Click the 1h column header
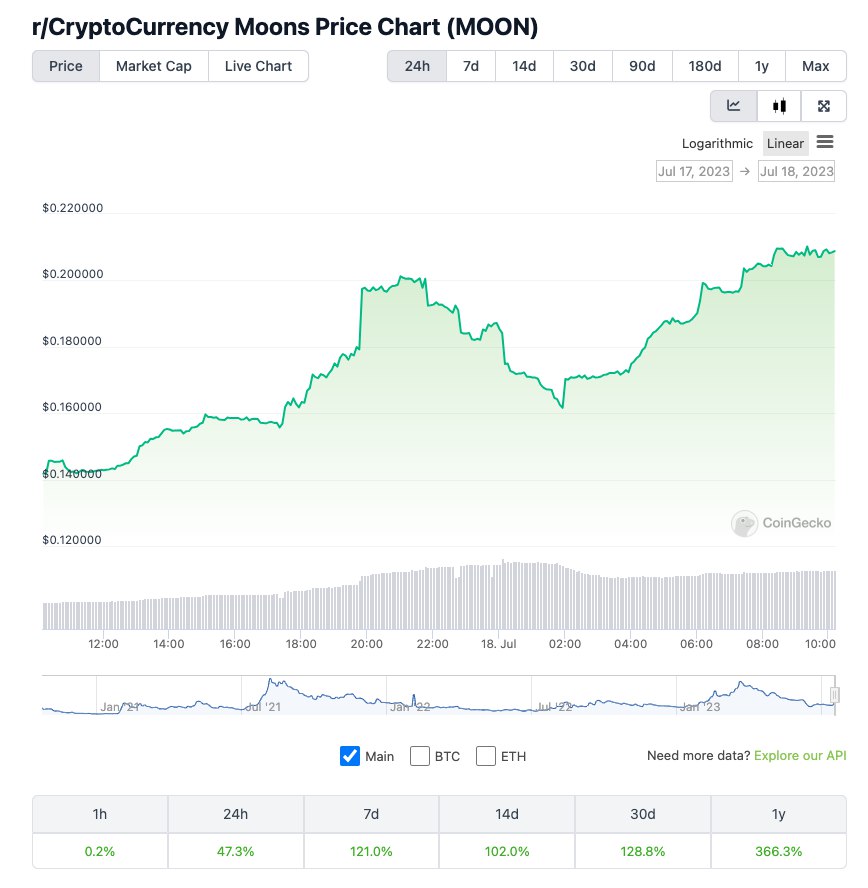Image resolution: width=868 pixels, height=888 pixels. pos(100,814)
